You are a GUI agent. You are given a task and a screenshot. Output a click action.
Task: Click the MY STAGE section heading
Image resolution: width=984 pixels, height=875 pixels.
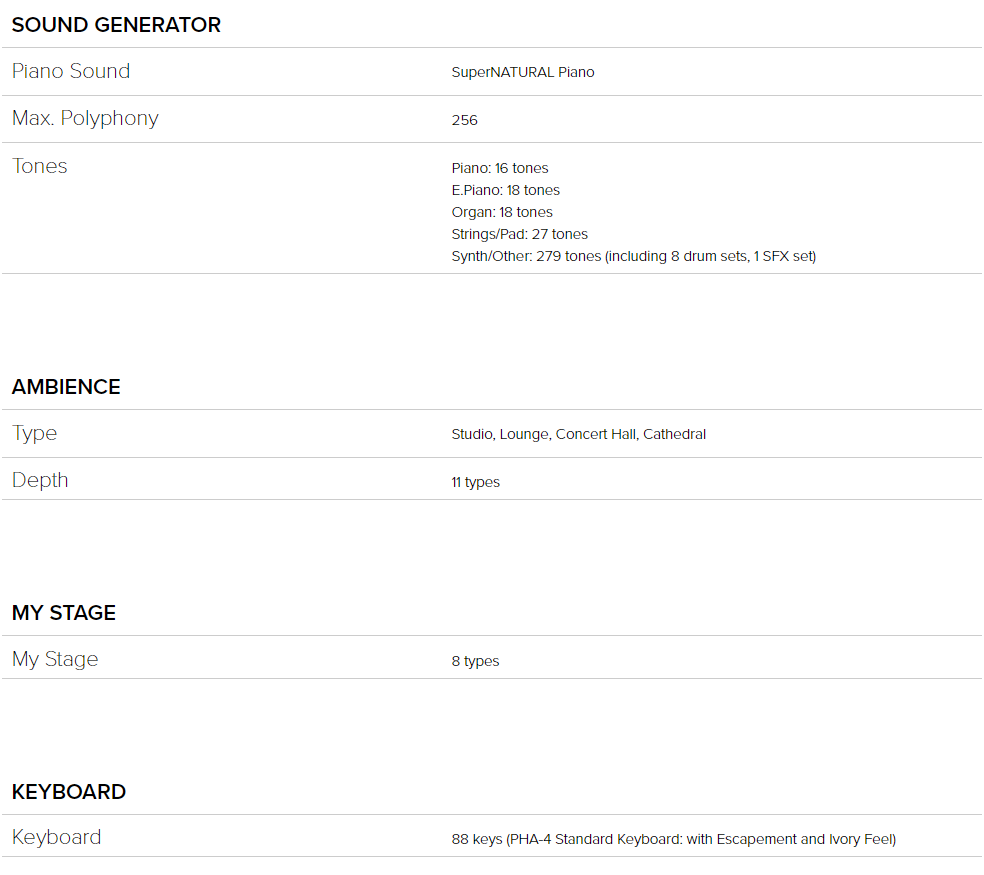pyautogui.click(x=64, y=613)
